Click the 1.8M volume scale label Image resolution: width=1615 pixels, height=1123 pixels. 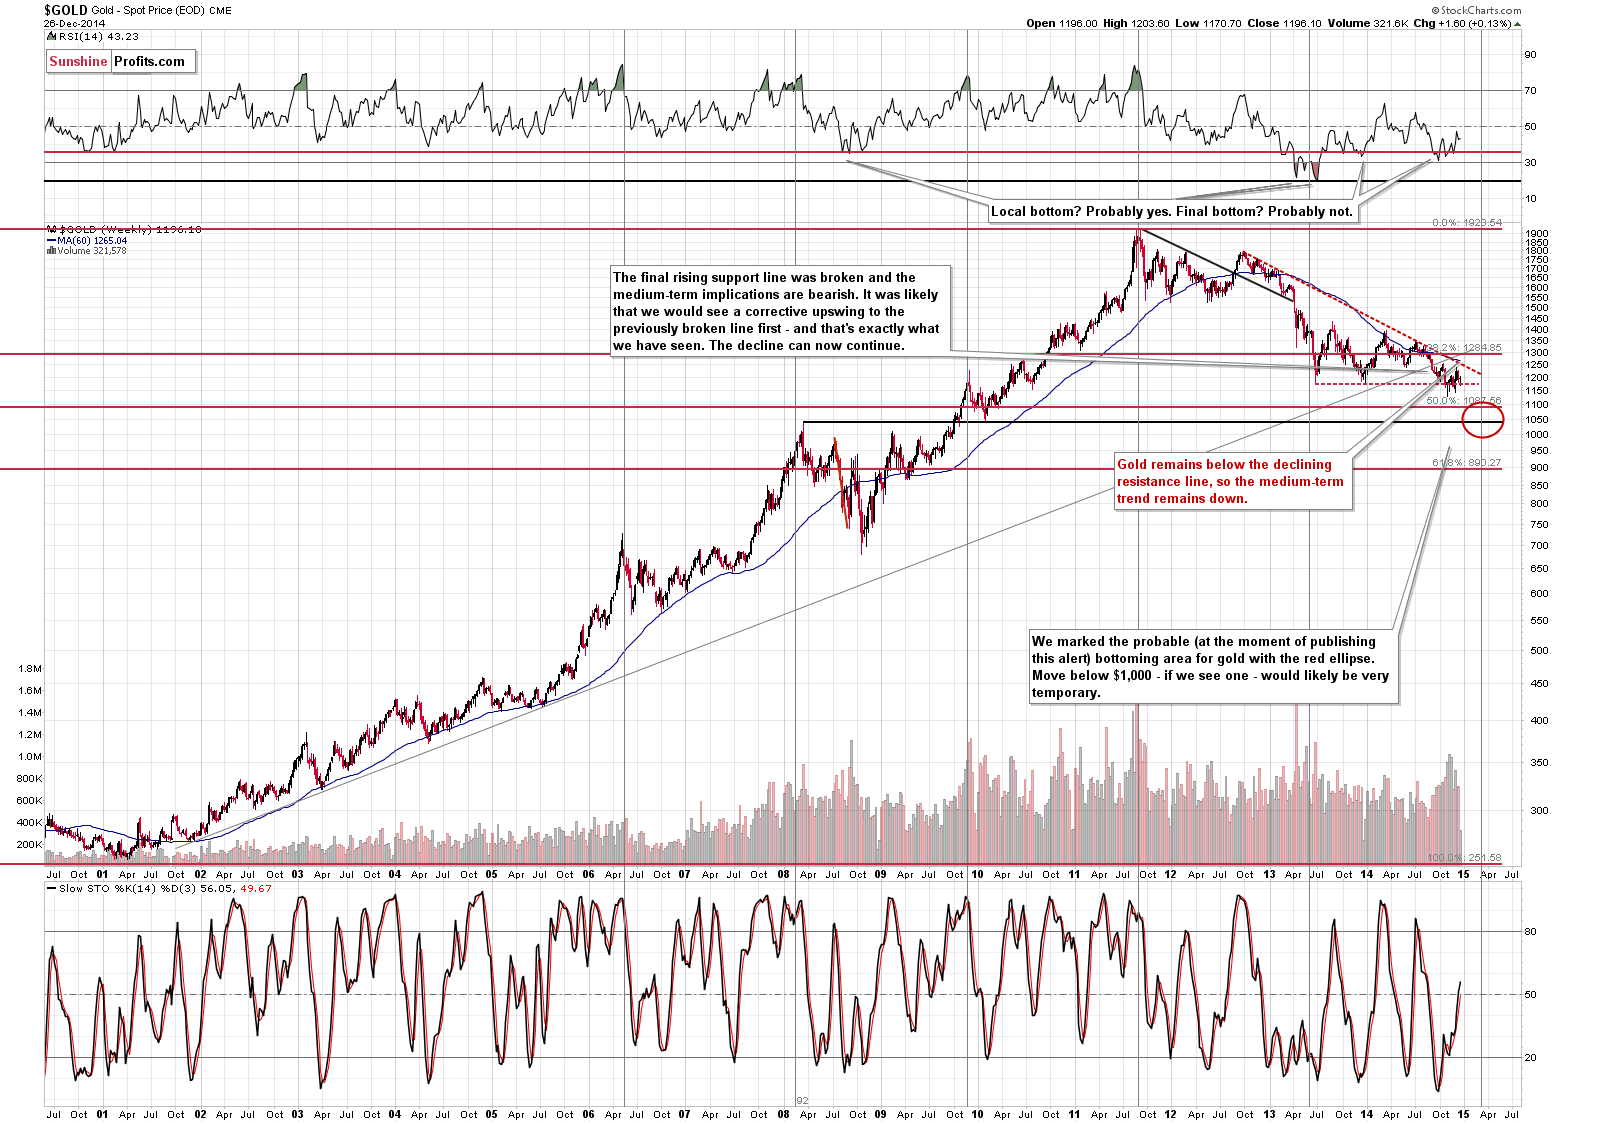[30, 668]
